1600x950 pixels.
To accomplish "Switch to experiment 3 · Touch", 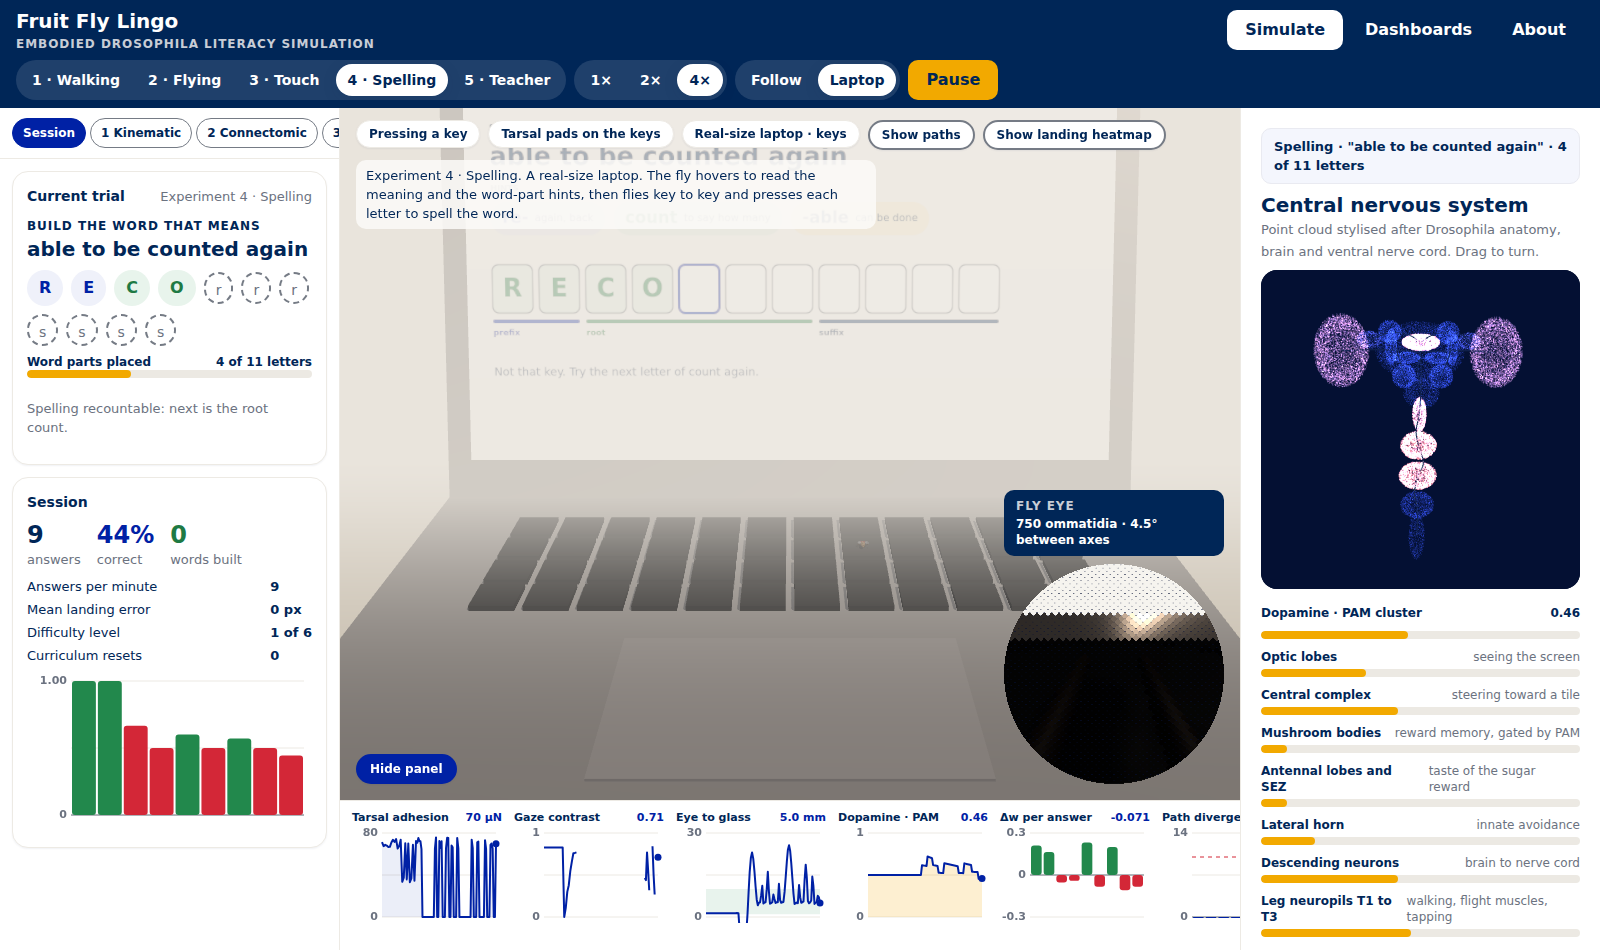I will tap(284, 80).
